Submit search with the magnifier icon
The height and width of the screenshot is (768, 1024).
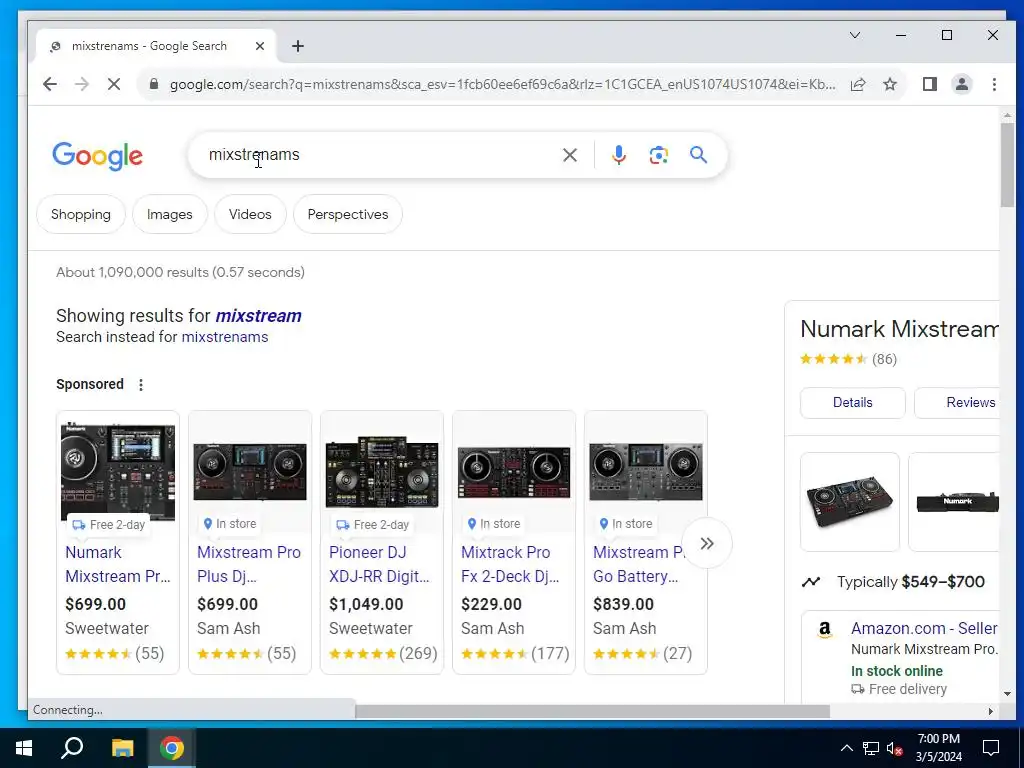(698, 155)
